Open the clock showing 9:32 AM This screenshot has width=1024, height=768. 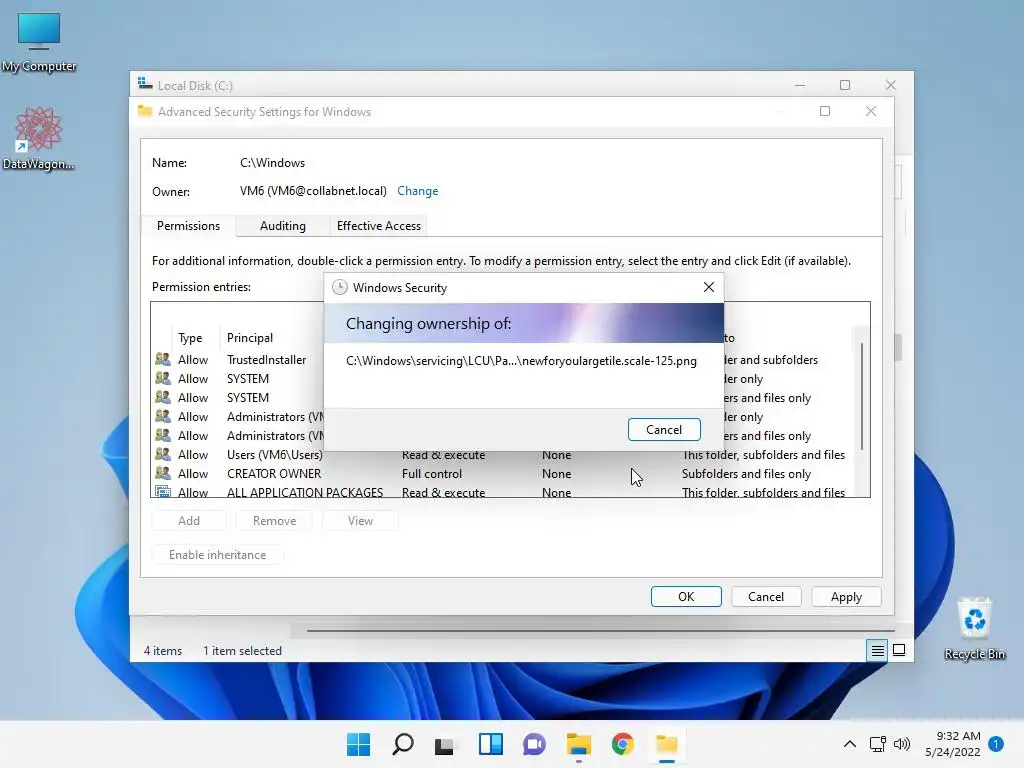pos(953,744)
